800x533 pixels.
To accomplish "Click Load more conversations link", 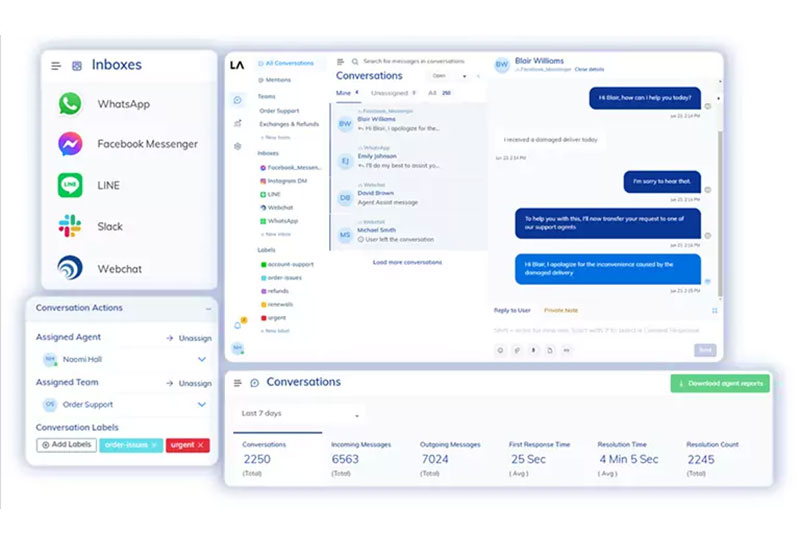I will pyautogui.click(x=407, y=262).
